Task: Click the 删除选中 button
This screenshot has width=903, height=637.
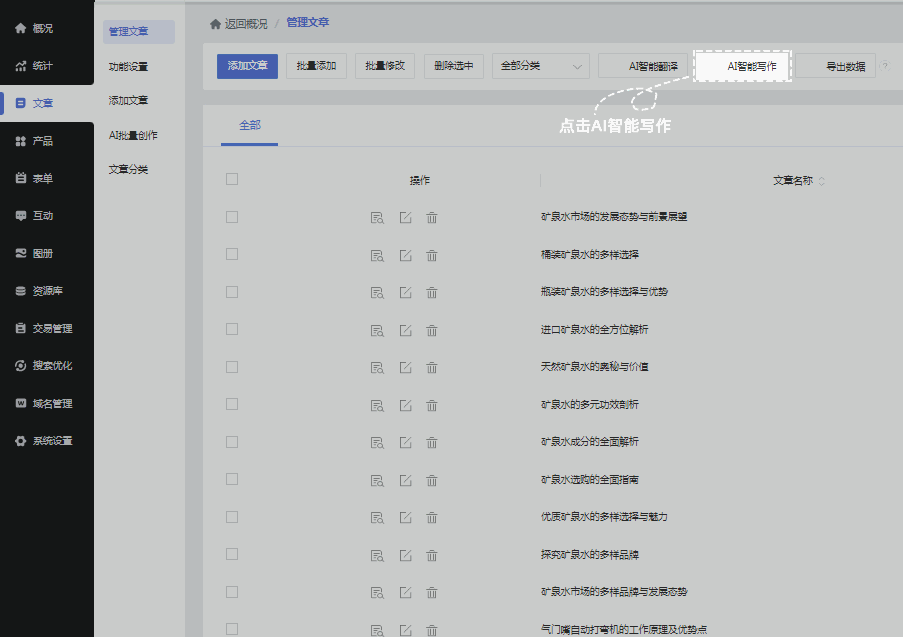Action: [454, 66]
